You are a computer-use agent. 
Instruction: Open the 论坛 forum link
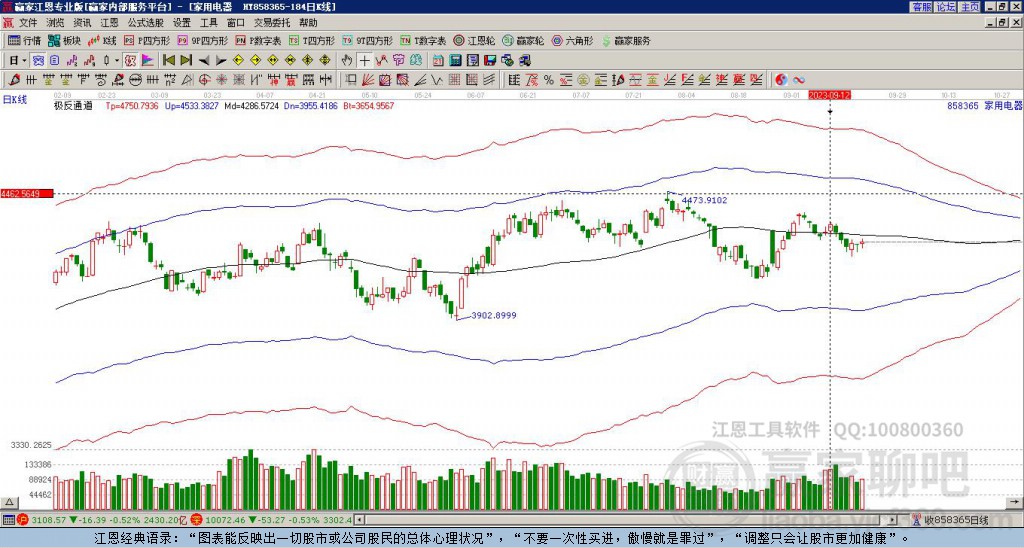click(946, 7)
